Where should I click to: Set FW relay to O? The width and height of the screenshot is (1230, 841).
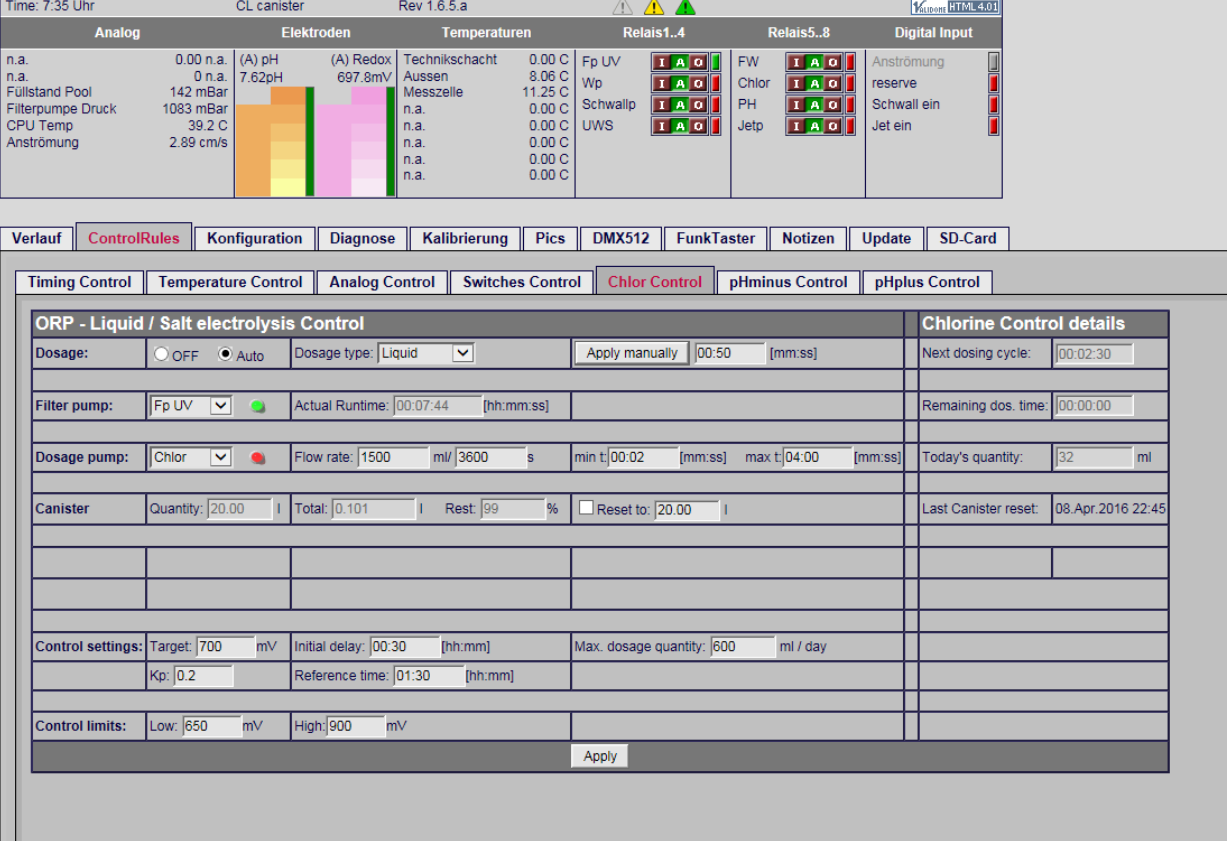[832, 62]
